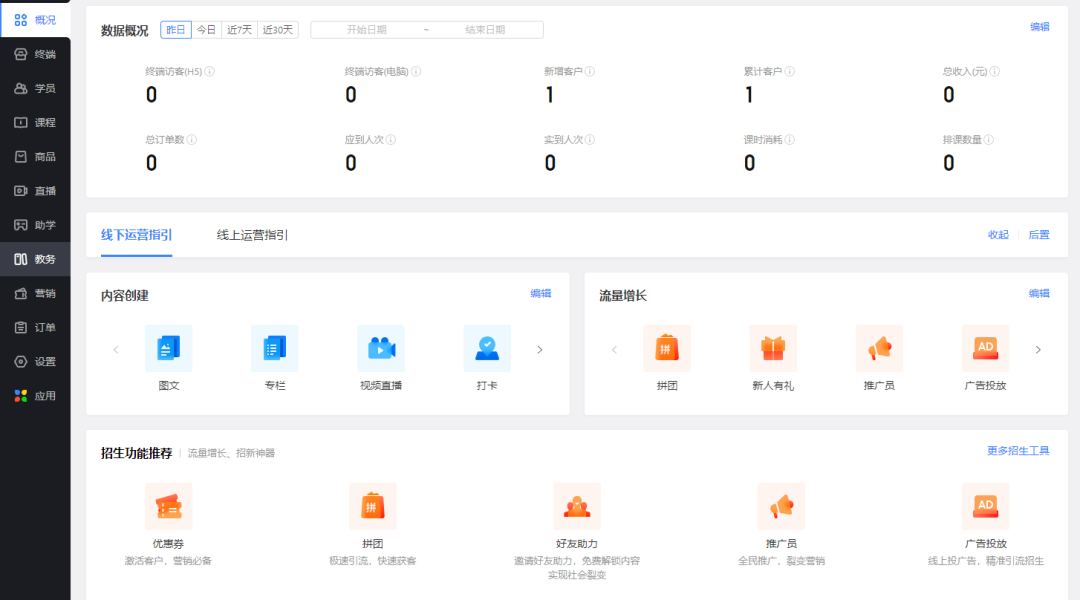This screenshot has width=1080, height=600.
Task: Show info tooltip for 实到人次
Action: [590, 140]
